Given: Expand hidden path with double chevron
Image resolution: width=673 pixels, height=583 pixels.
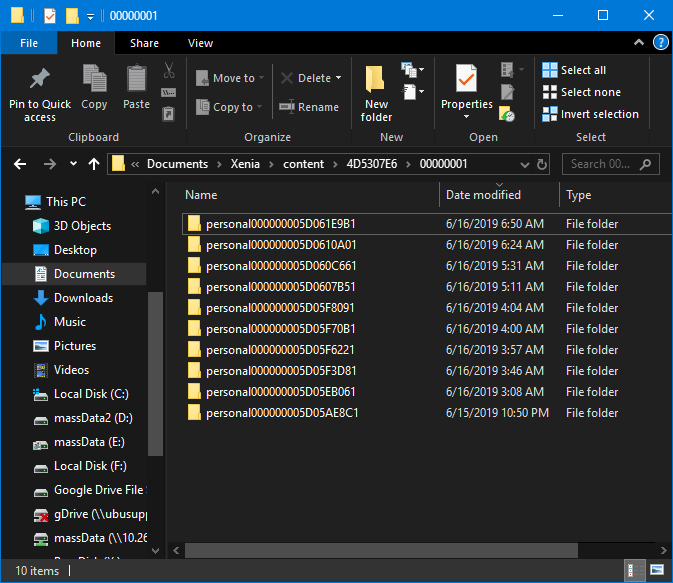Looking at the screenshot, I should [x=135, y=164].
